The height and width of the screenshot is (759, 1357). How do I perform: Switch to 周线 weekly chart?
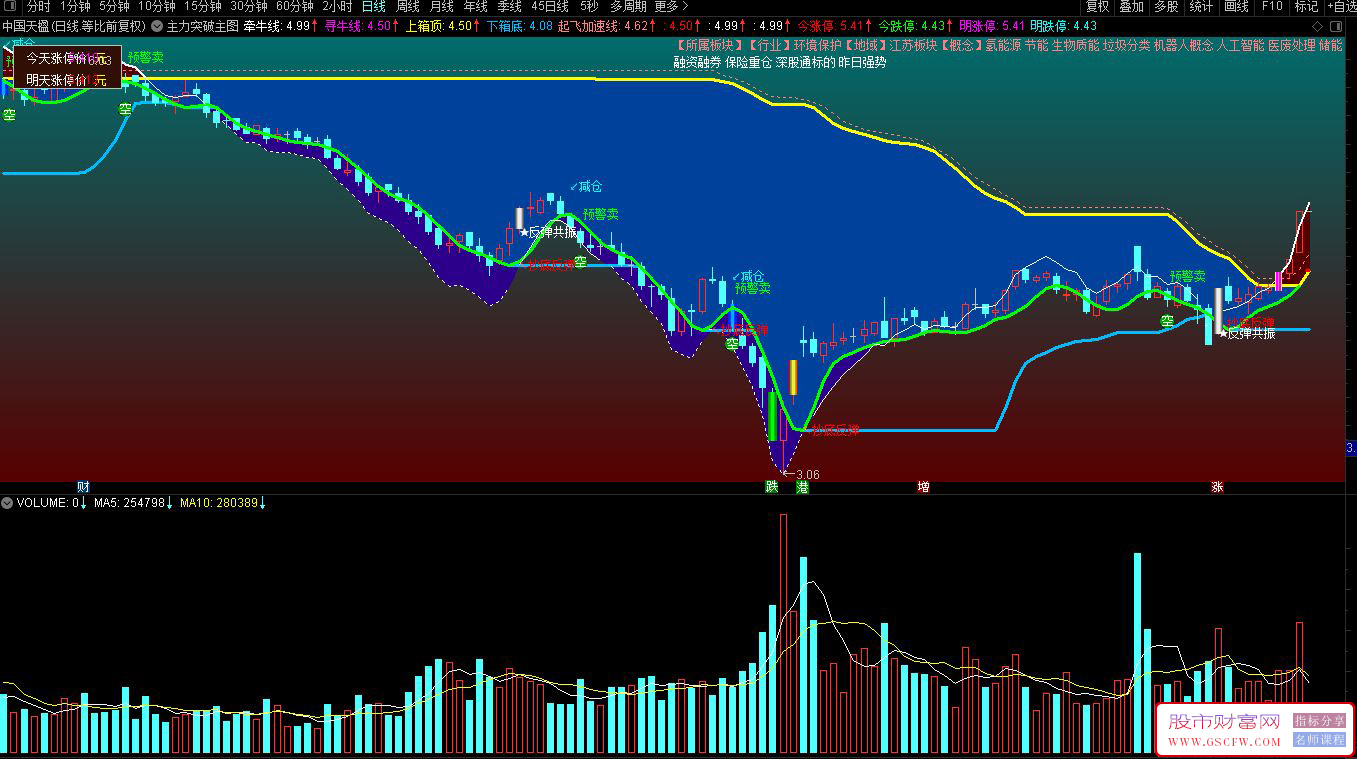point(408,7)
